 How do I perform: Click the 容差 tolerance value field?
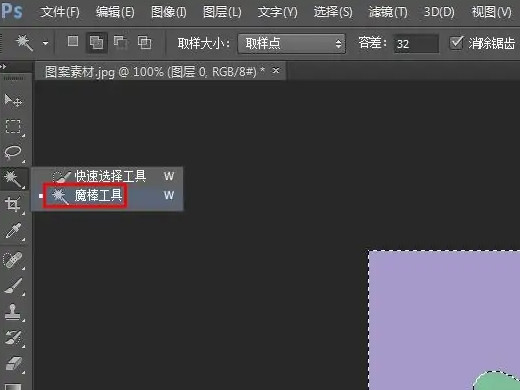(x=416, y=44)
